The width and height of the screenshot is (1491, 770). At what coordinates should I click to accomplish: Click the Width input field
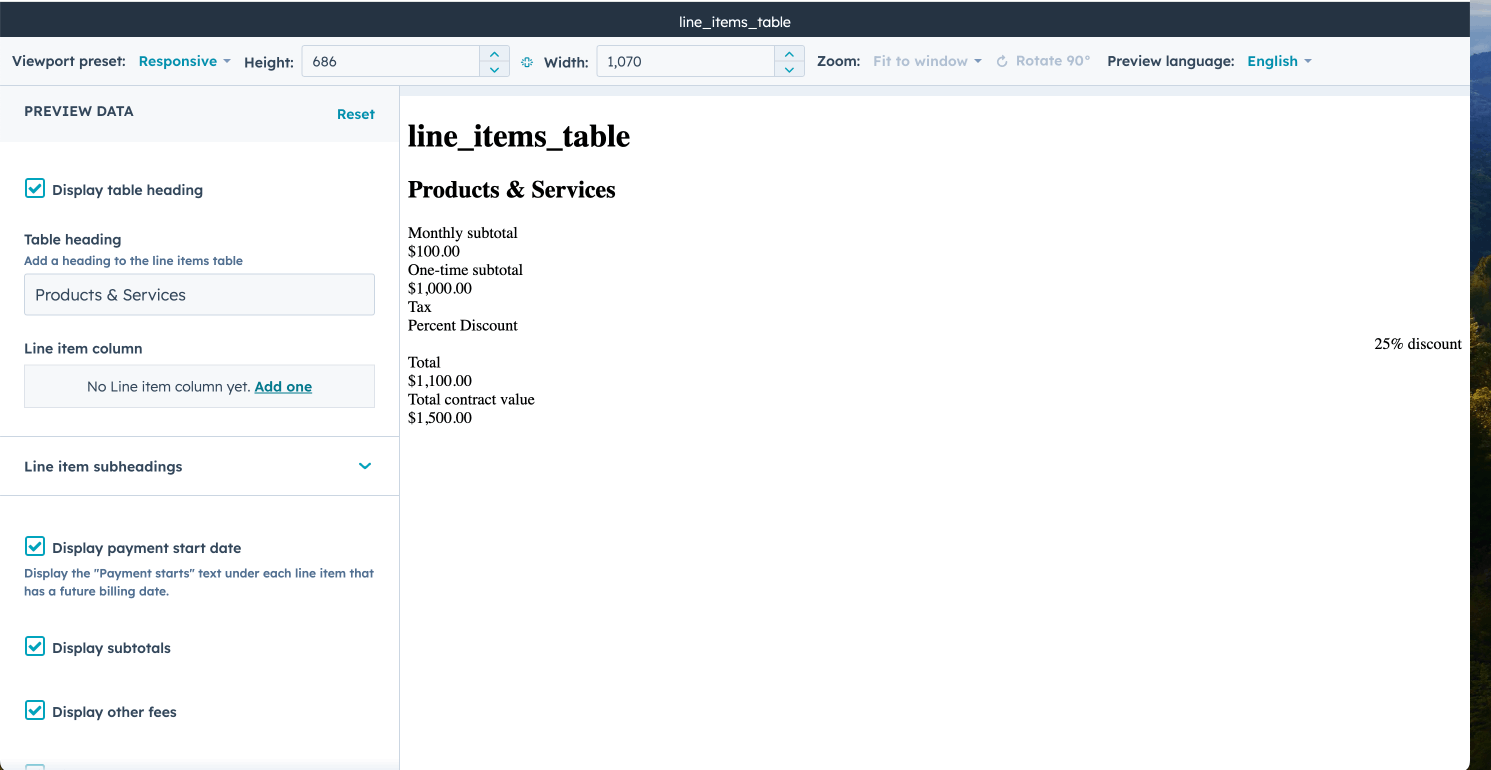(x=686, y=61)
